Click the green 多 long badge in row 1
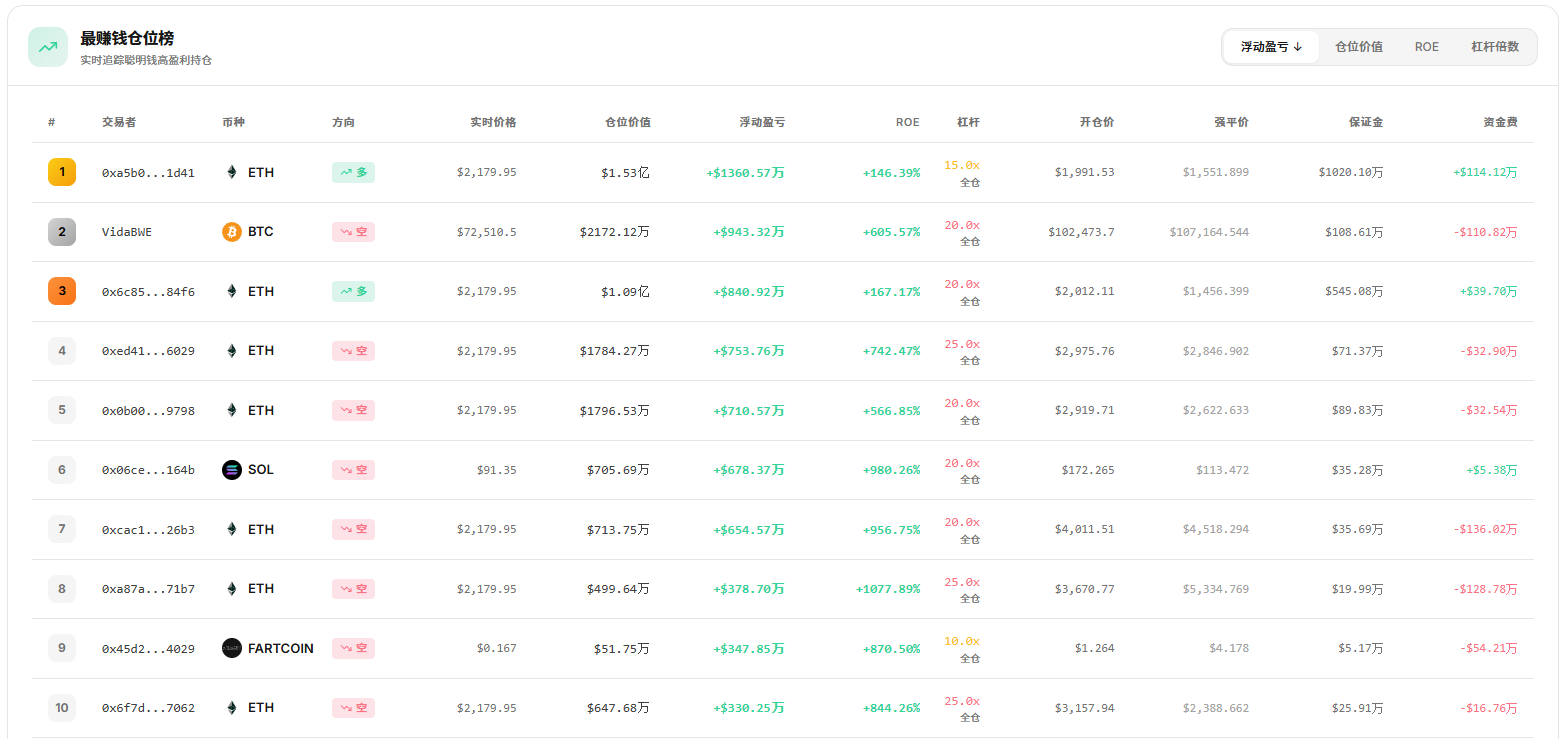The image size is (1564, 739). [x=353, y=171]
